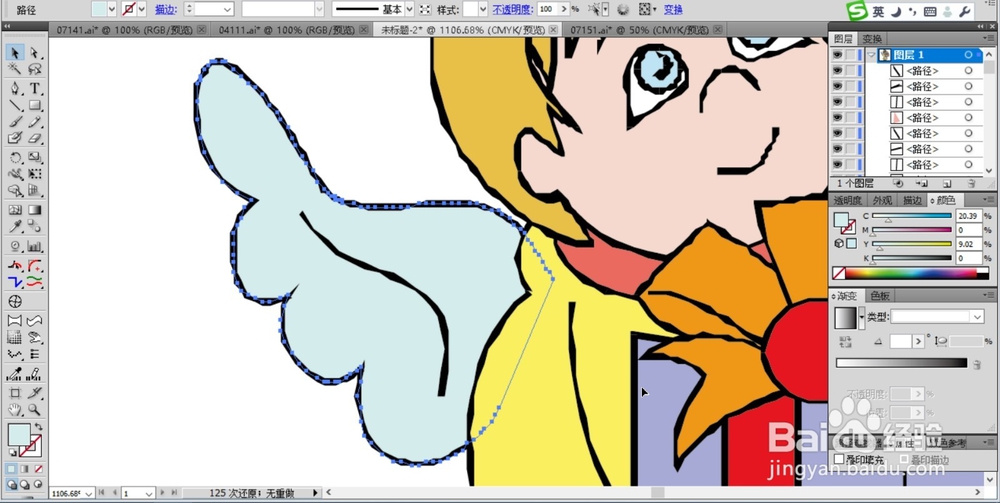Select the Type tool
Viewport: 1000px width, 503px height.
(34, 89)
